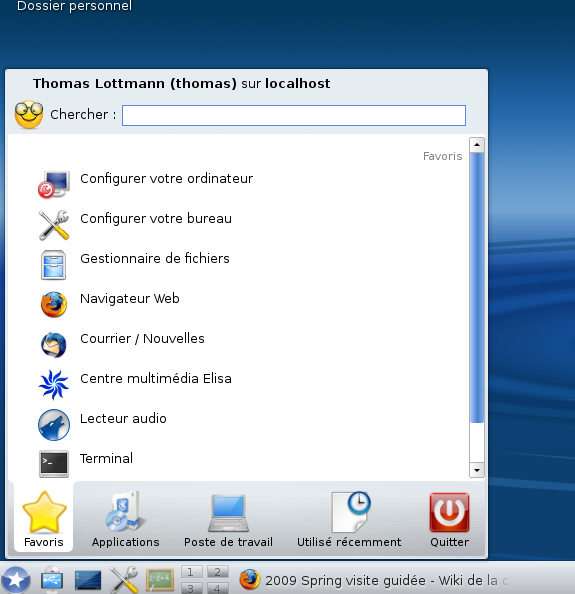Click the smiley user avatar icon

pyautogui.click(x=29, y=114)
